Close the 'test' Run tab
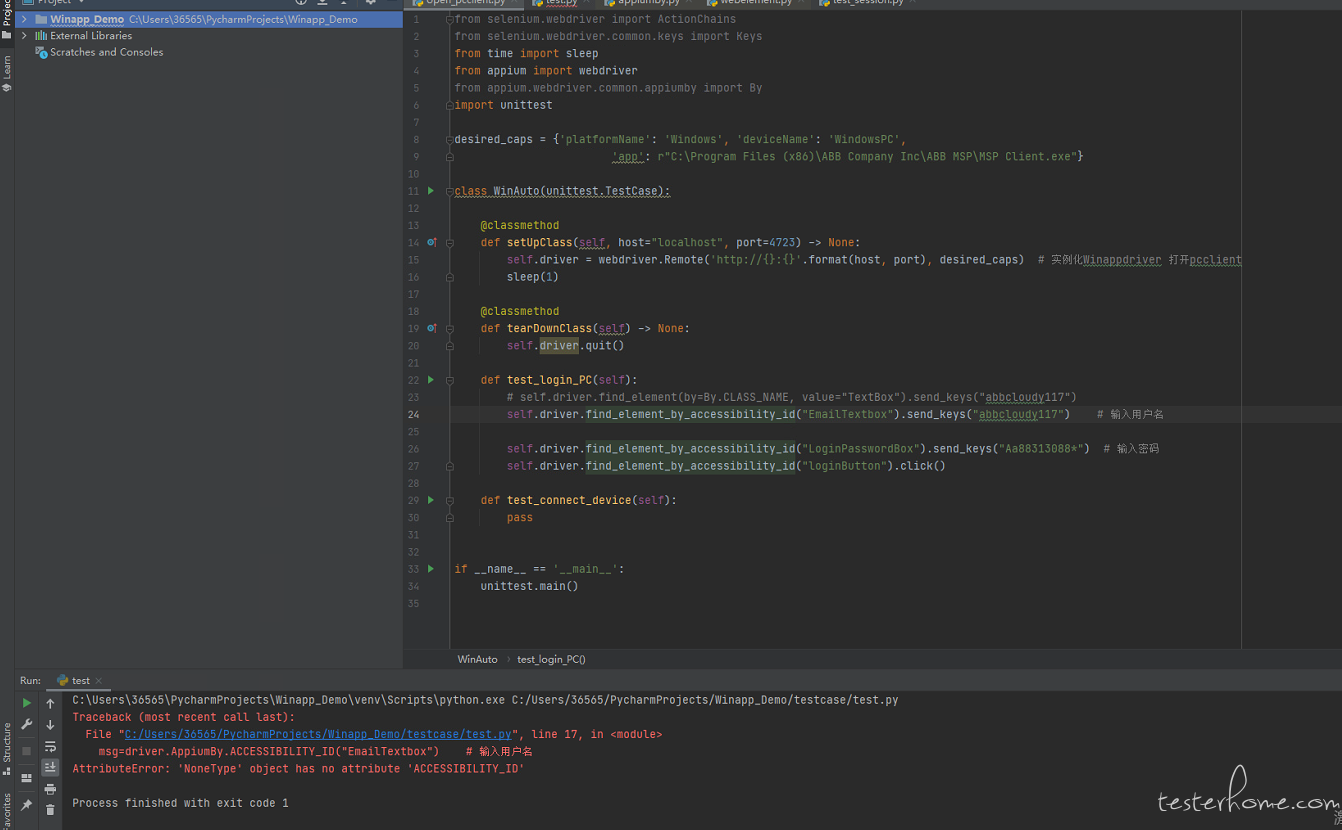This screenshot has height=830, width=1342. point(98,681)
